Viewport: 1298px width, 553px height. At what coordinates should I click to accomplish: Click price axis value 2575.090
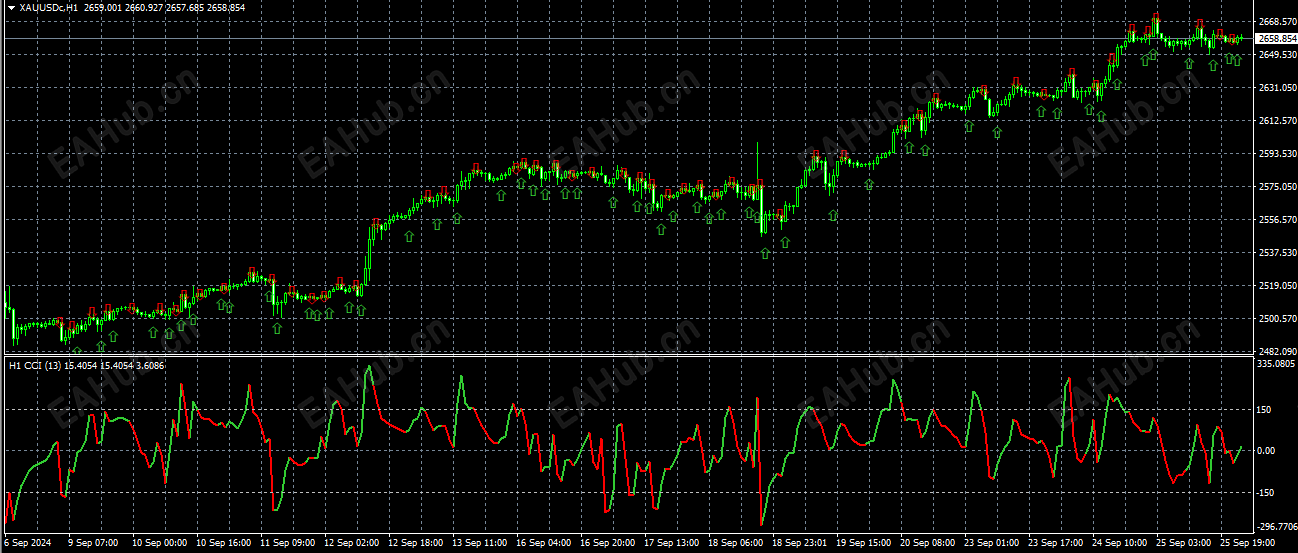tap(1276, 187)
